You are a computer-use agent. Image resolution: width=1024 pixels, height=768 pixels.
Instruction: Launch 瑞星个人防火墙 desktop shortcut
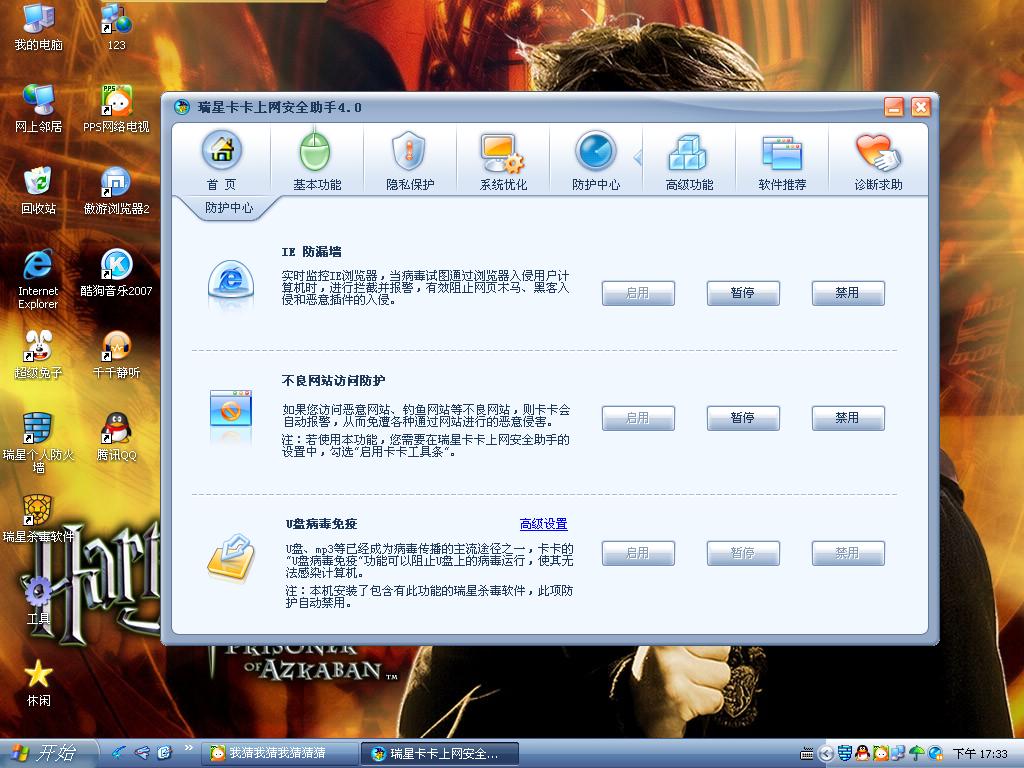(39, 443)
